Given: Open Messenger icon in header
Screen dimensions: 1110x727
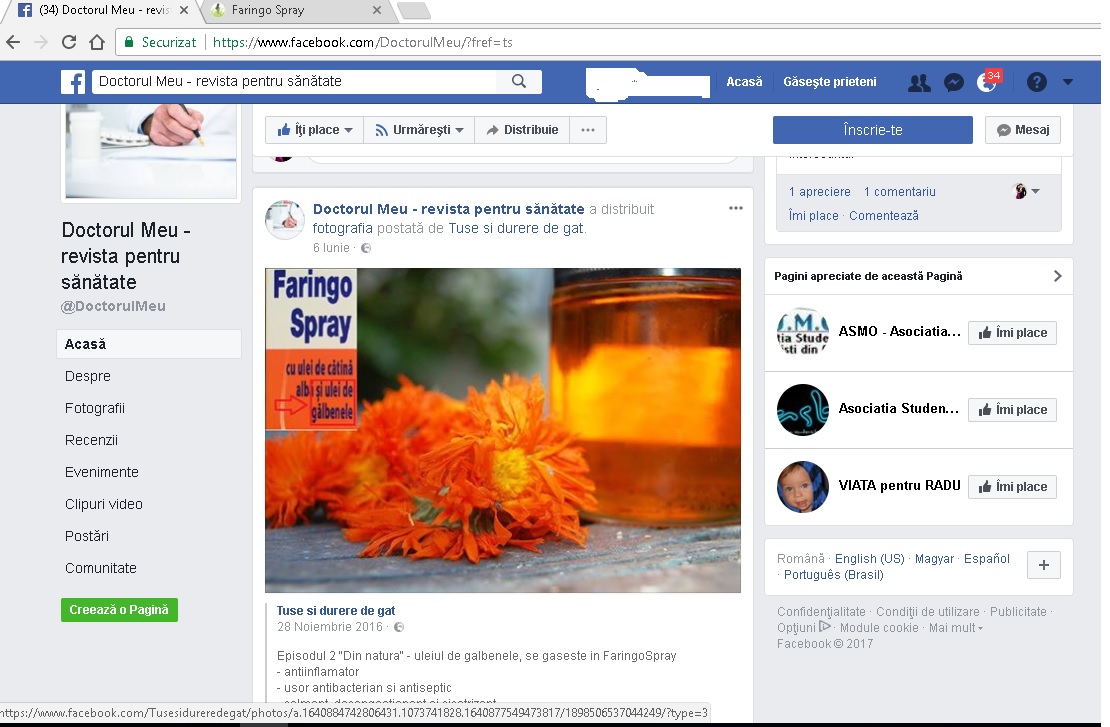Looking at the screenshot, I should [x=954, y=83].
